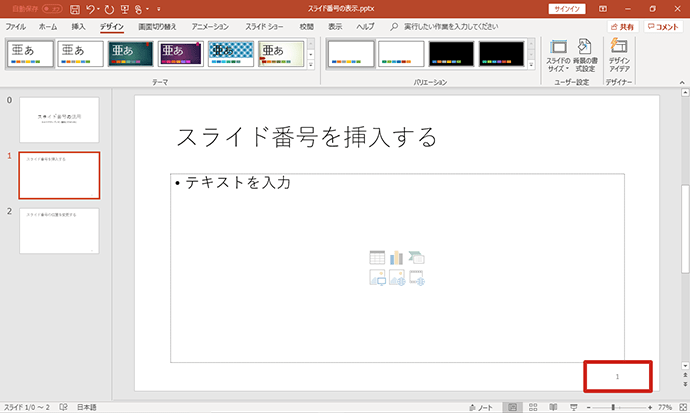Open the アニメーション tab

click(x=210, y=27)
